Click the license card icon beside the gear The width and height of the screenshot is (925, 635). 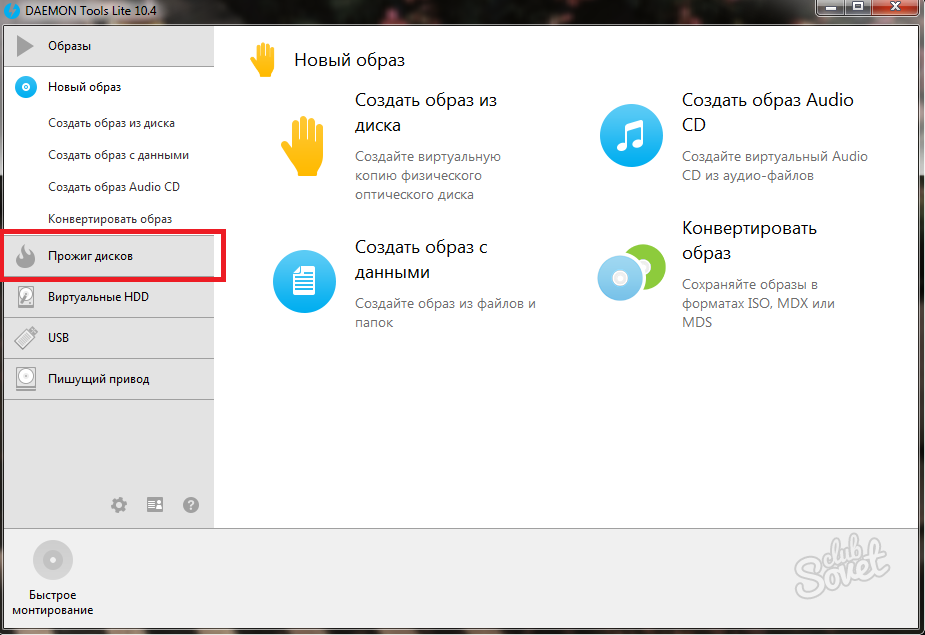pyautogui.click(x=155, y=505)
